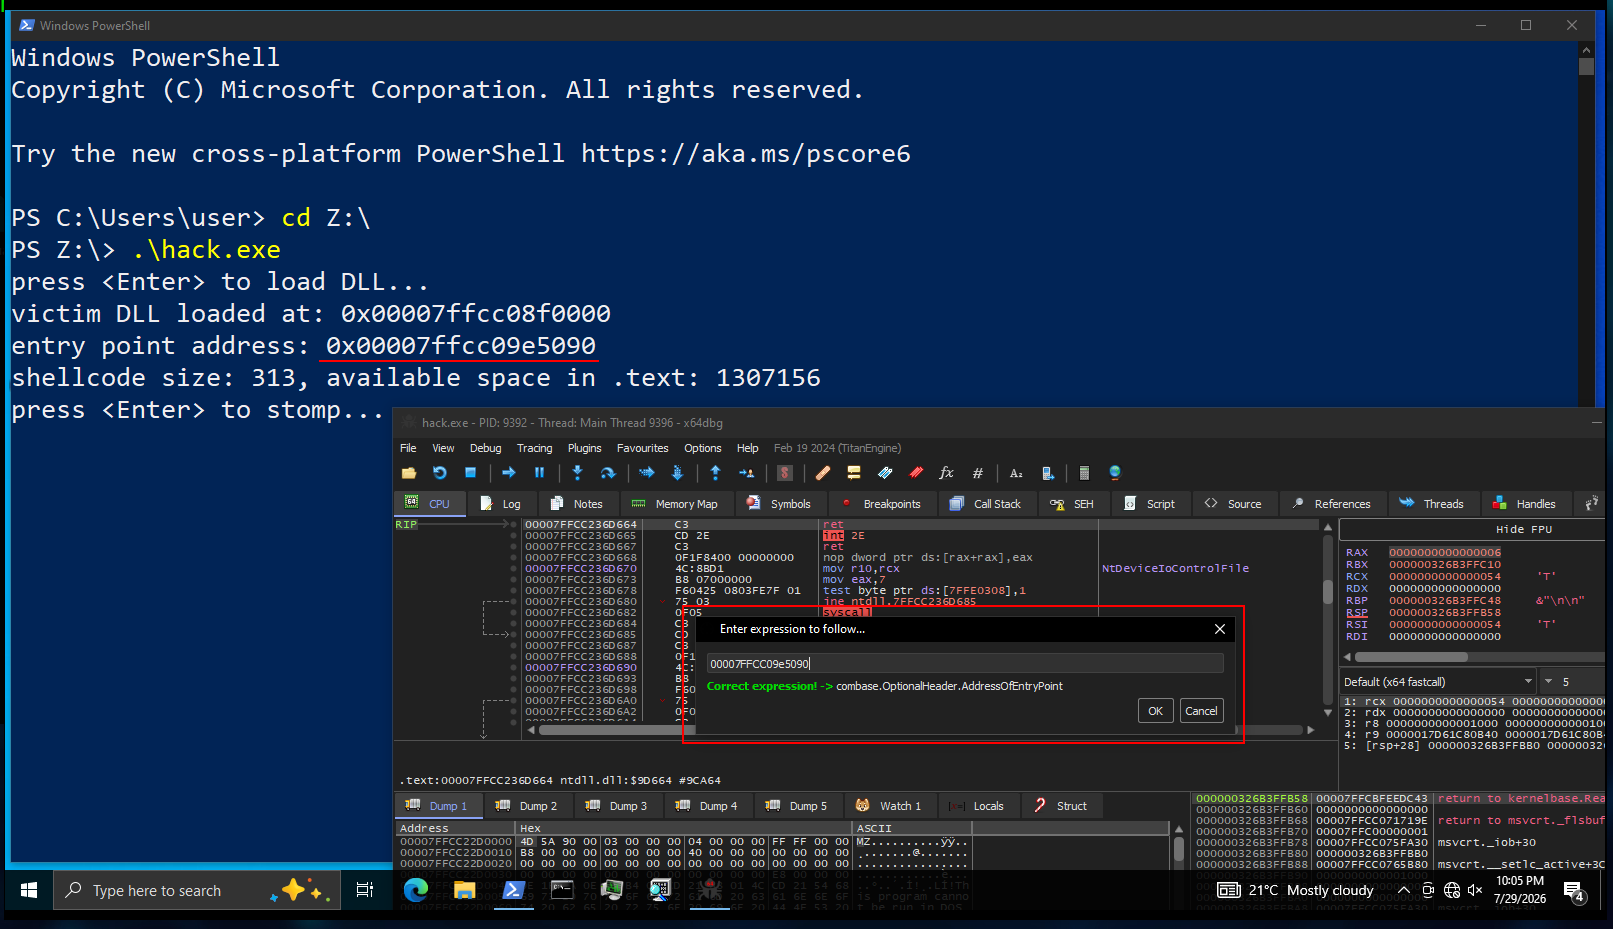Click the Pause execution icon
This screenshot has width=1613, height=929.
tap(539, 473)
